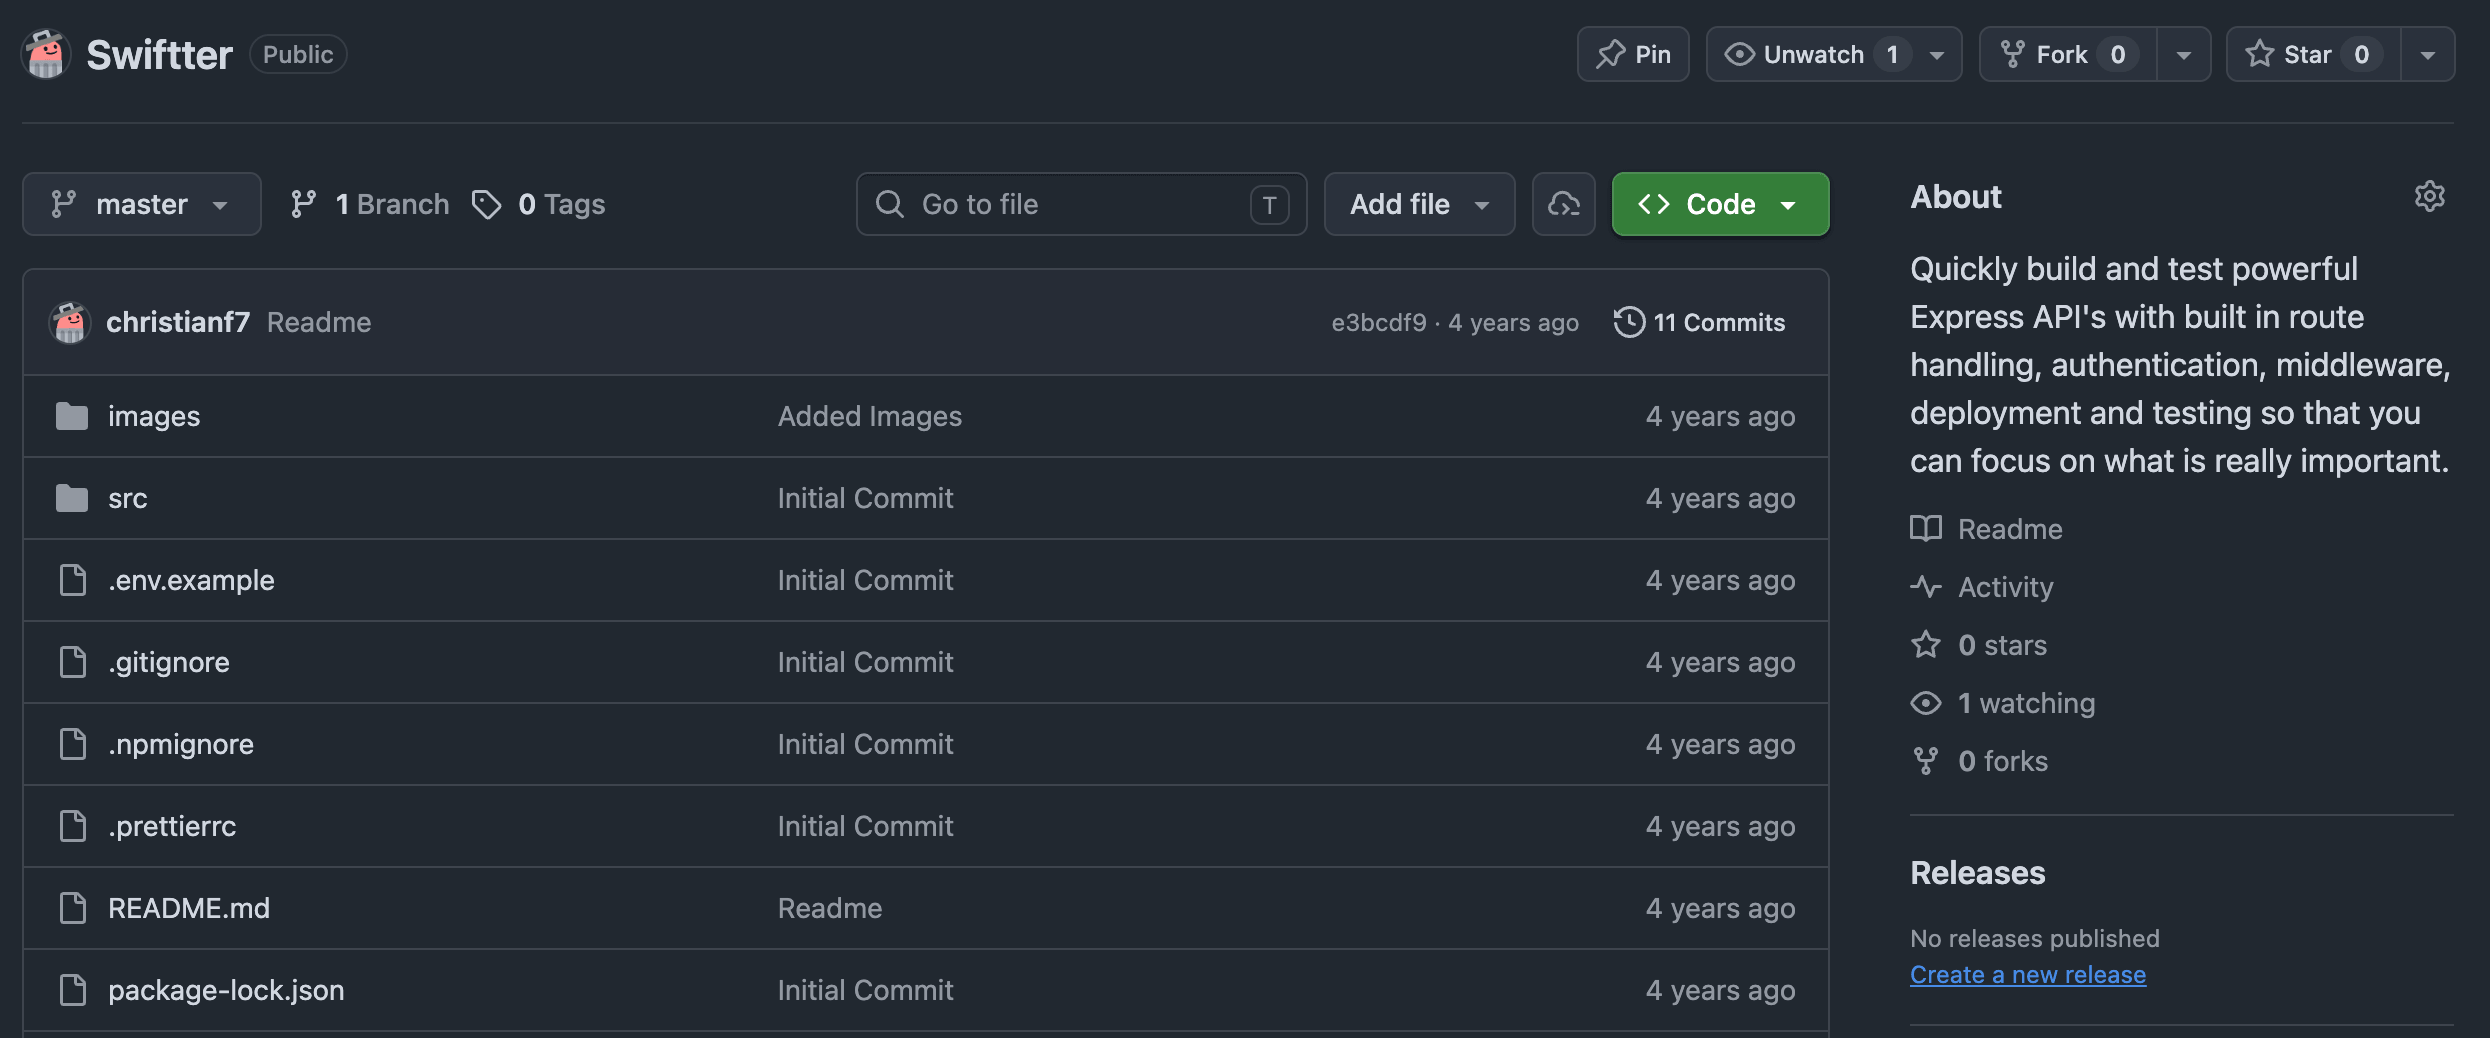Viewport: 2490px width, 1038px height.
Task: Click the magnifier icon in Go to file
Action: [890, 204]
